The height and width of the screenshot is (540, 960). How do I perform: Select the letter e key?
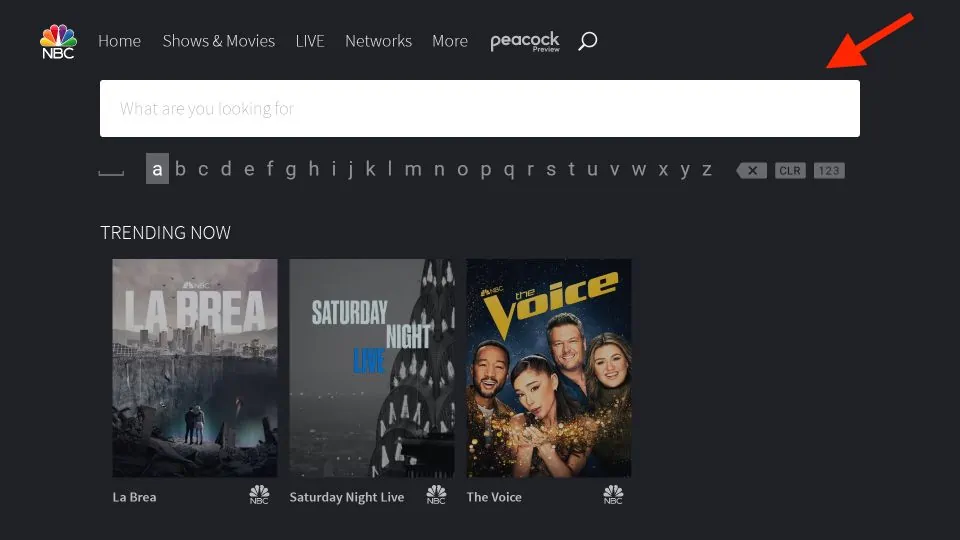[x=249, y=170]
